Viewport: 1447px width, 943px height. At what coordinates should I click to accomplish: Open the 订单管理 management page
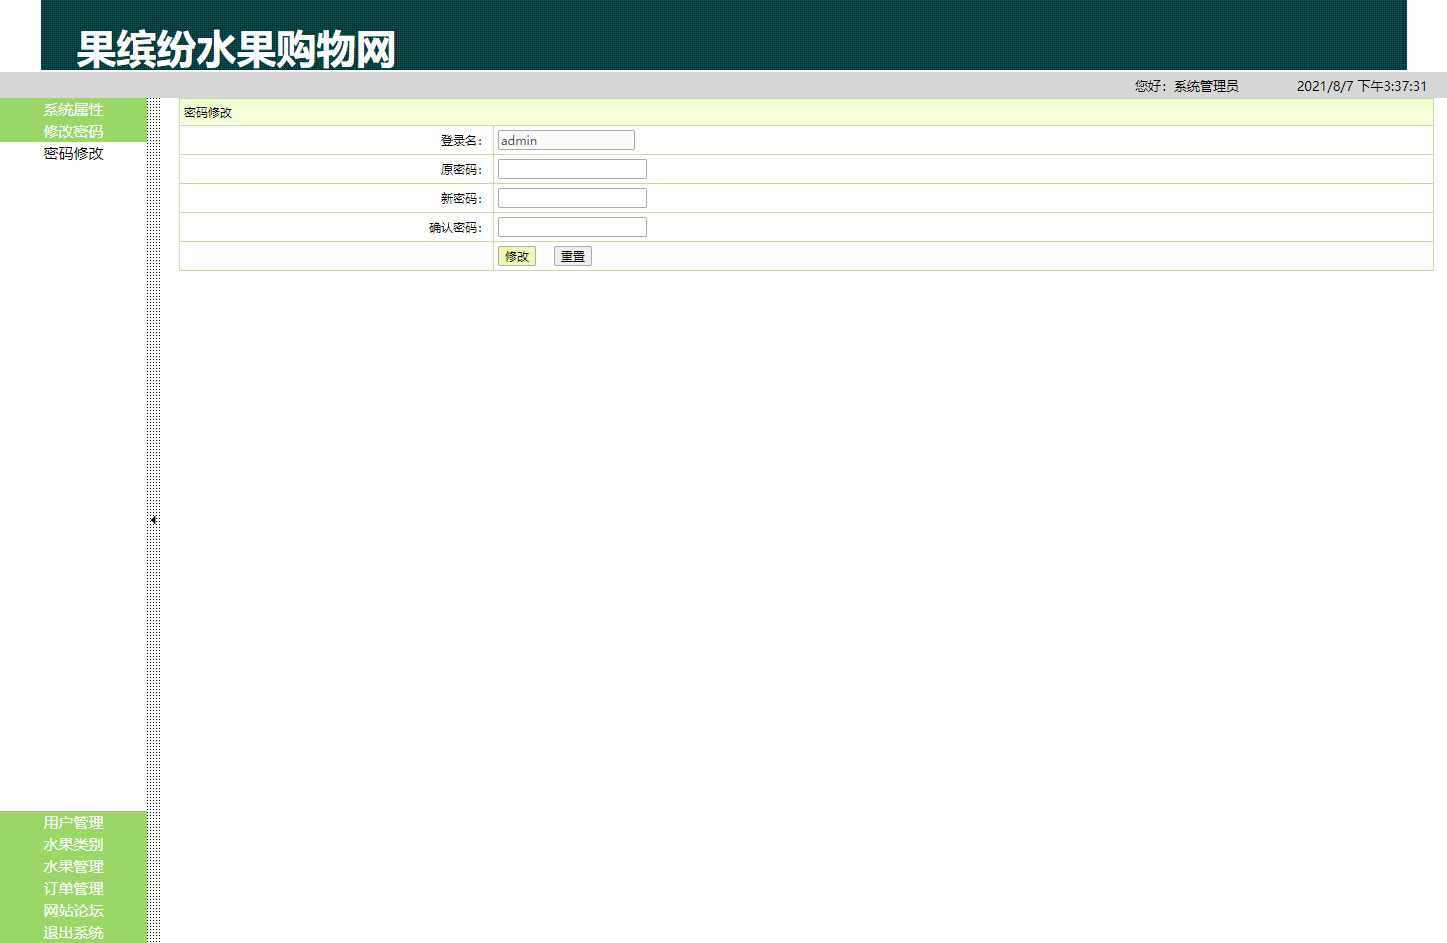[71, 888]
